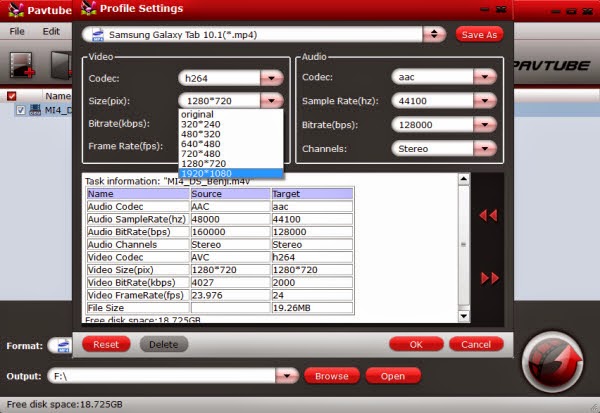Click the Cancel button
Viewport: 600px width, 413px height.
click(x=476, y=344)
